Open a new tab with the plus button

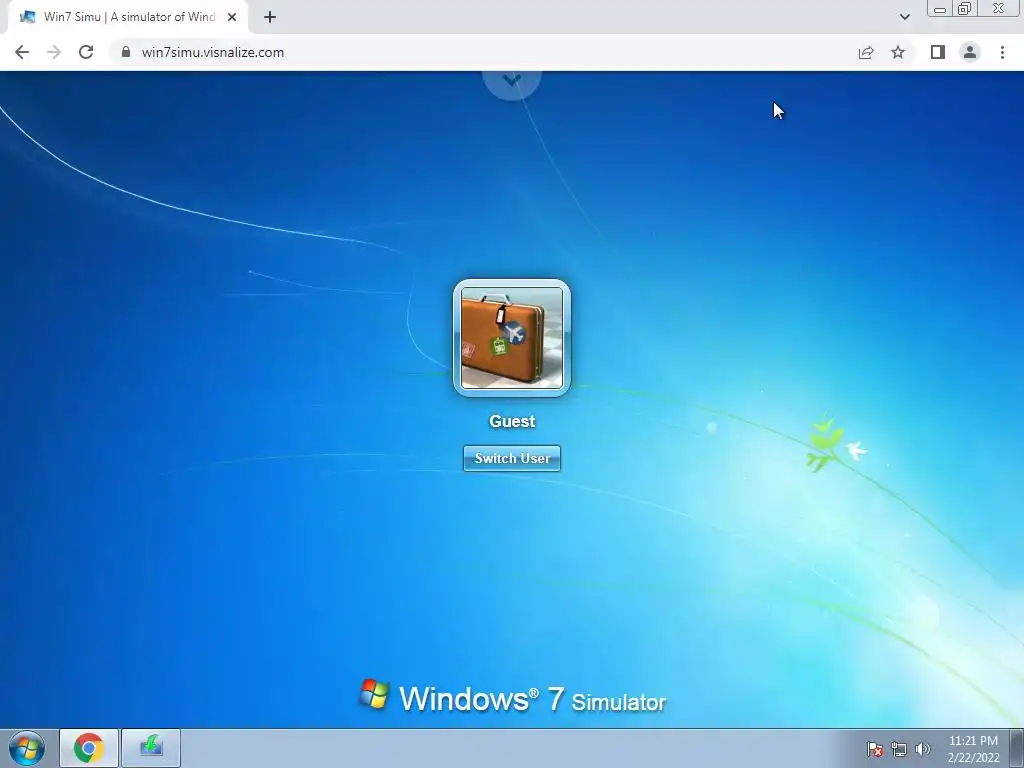coord(270,17)
